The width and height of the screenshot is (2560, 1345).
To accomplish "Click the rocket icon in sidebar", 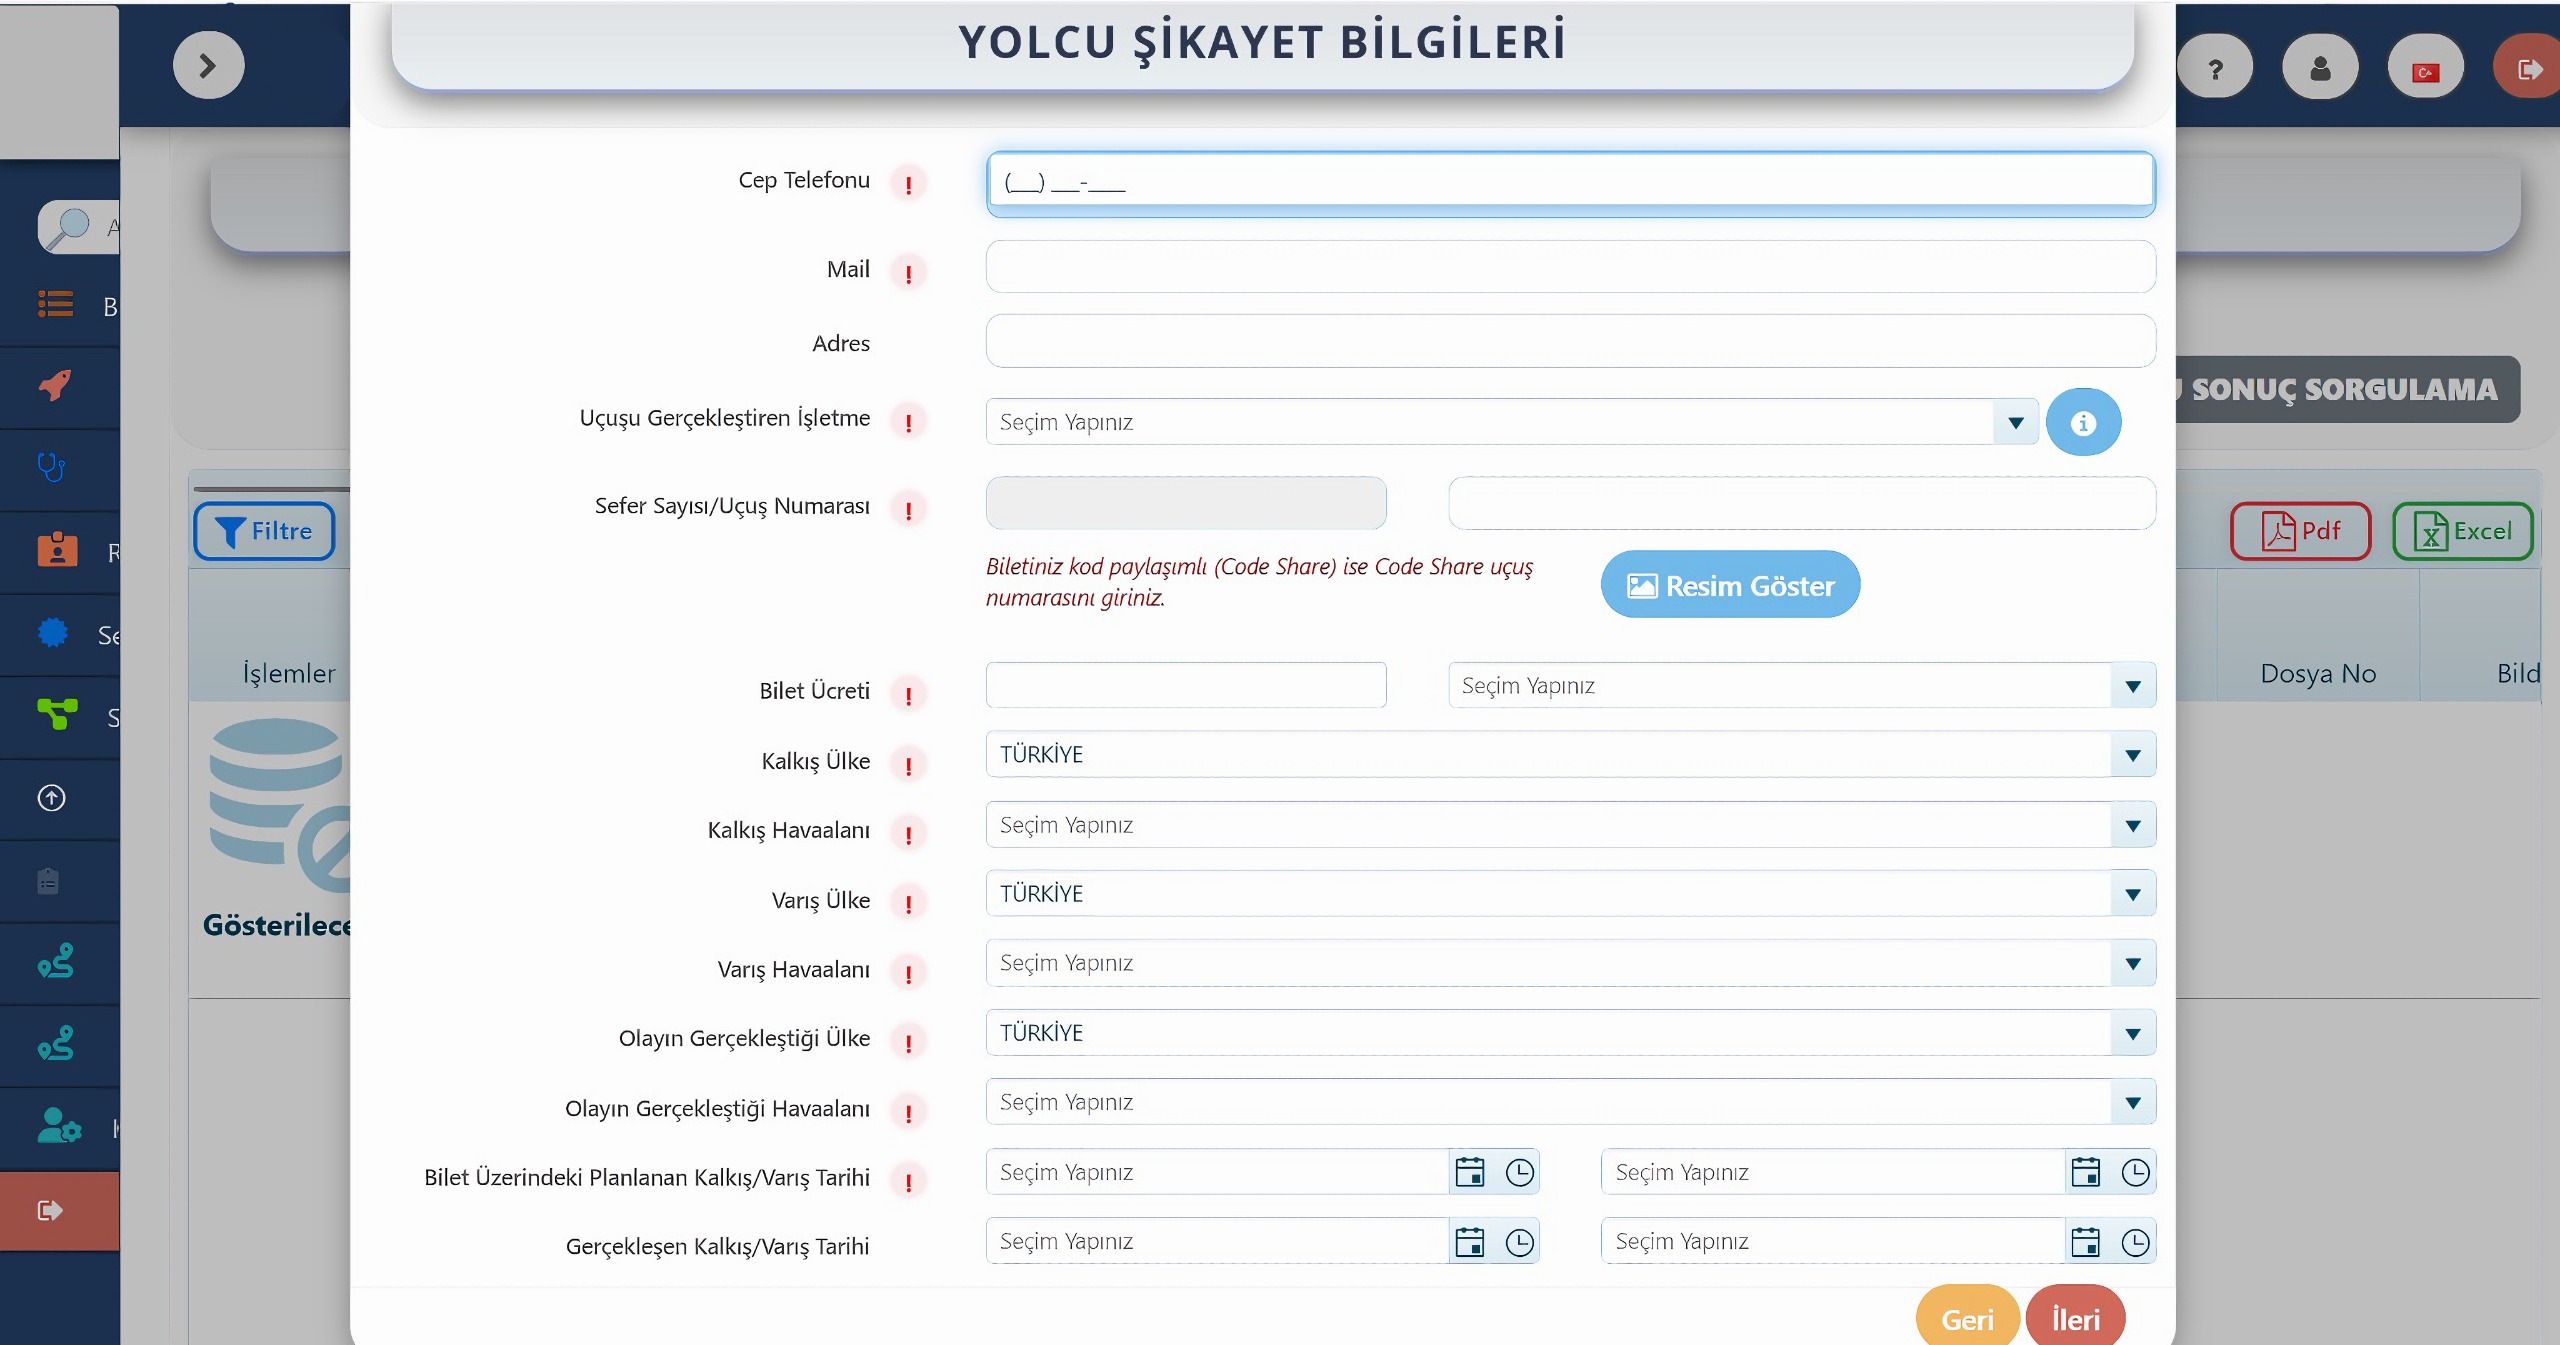I will coord(55,385).
